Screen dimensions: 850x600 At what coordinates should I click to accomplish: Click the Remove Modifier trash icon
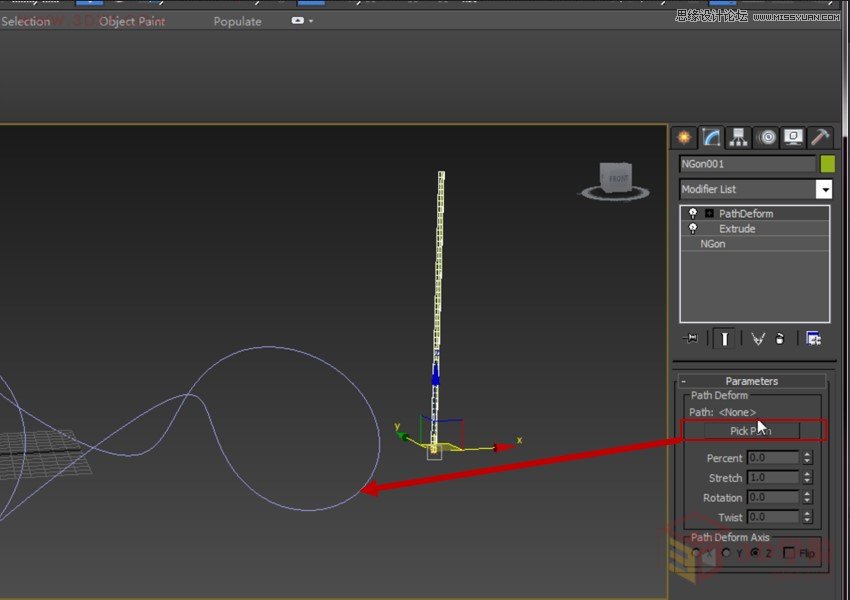pos(780,338)
